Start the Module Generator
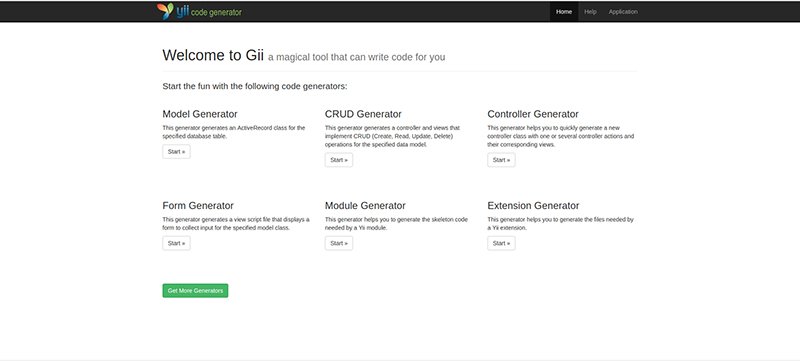This screenshot has width=800, height=361. 339,243
